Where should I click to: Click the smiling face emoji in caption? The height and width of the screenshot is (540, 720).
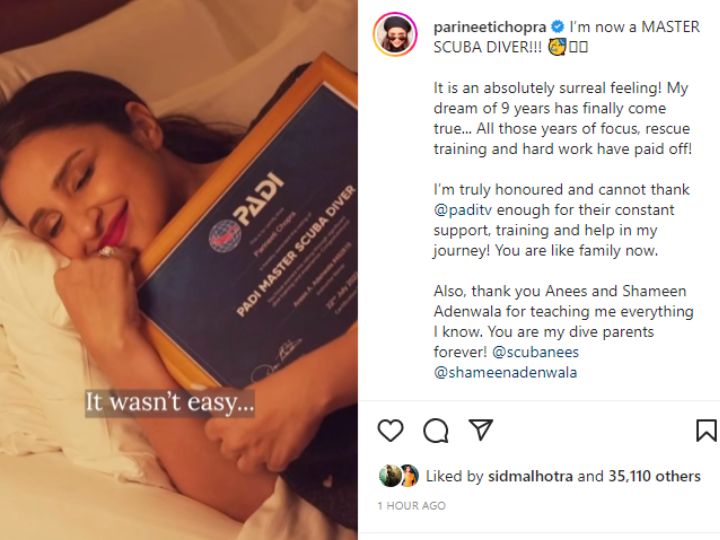557,47
